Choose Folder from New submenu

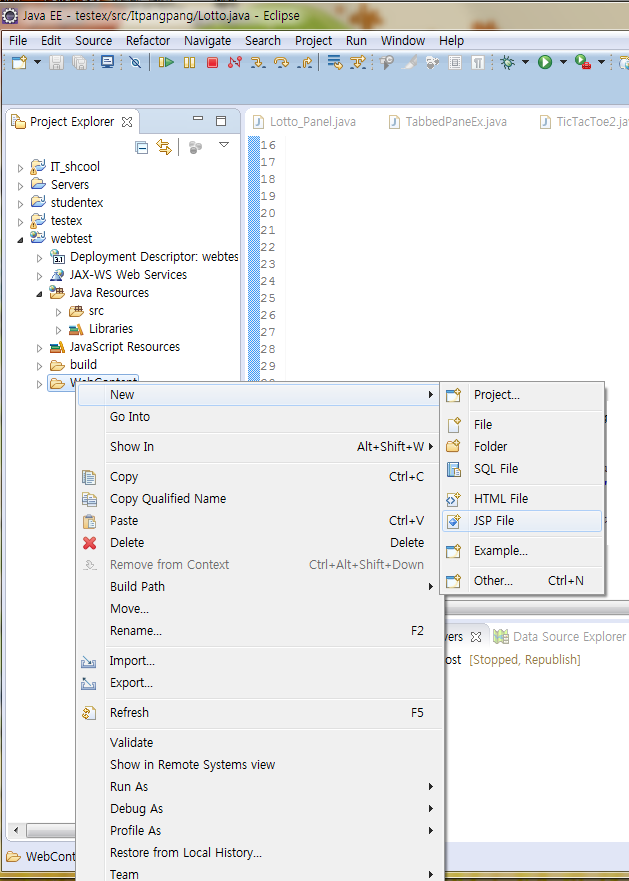click(x=522, y=447)
